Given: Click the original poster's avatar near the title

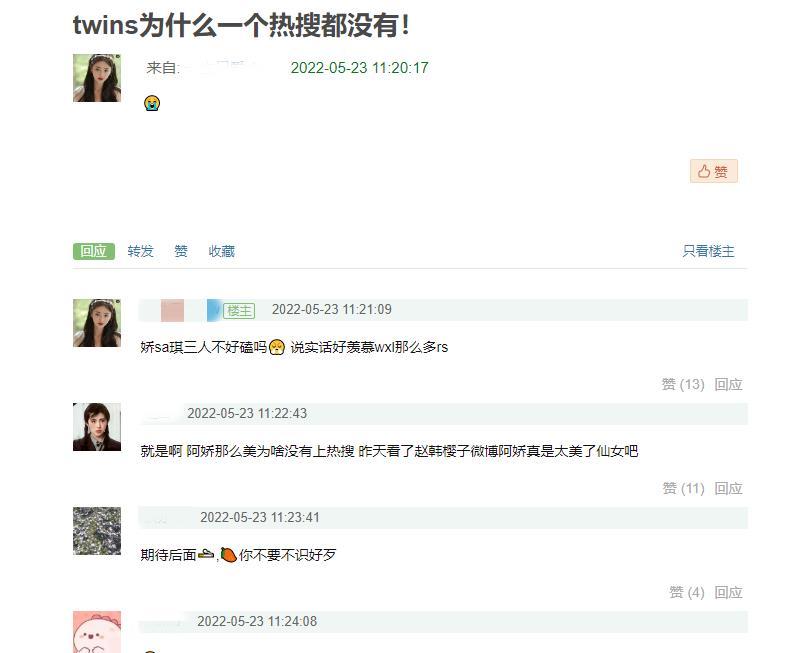Looking at the screenshot, I should point(97,78).
